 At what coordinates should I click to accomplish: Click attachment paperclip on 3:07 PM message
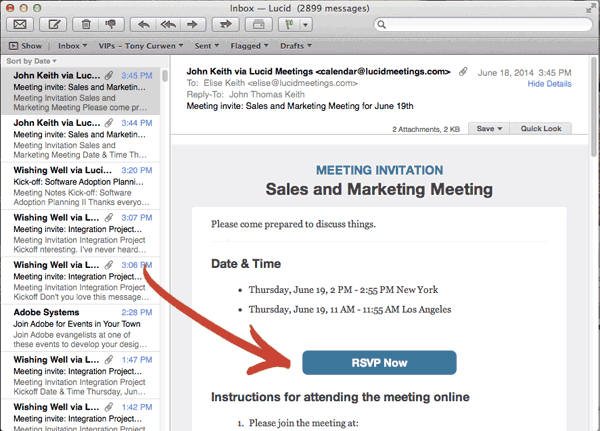click(x=109, y=217)
